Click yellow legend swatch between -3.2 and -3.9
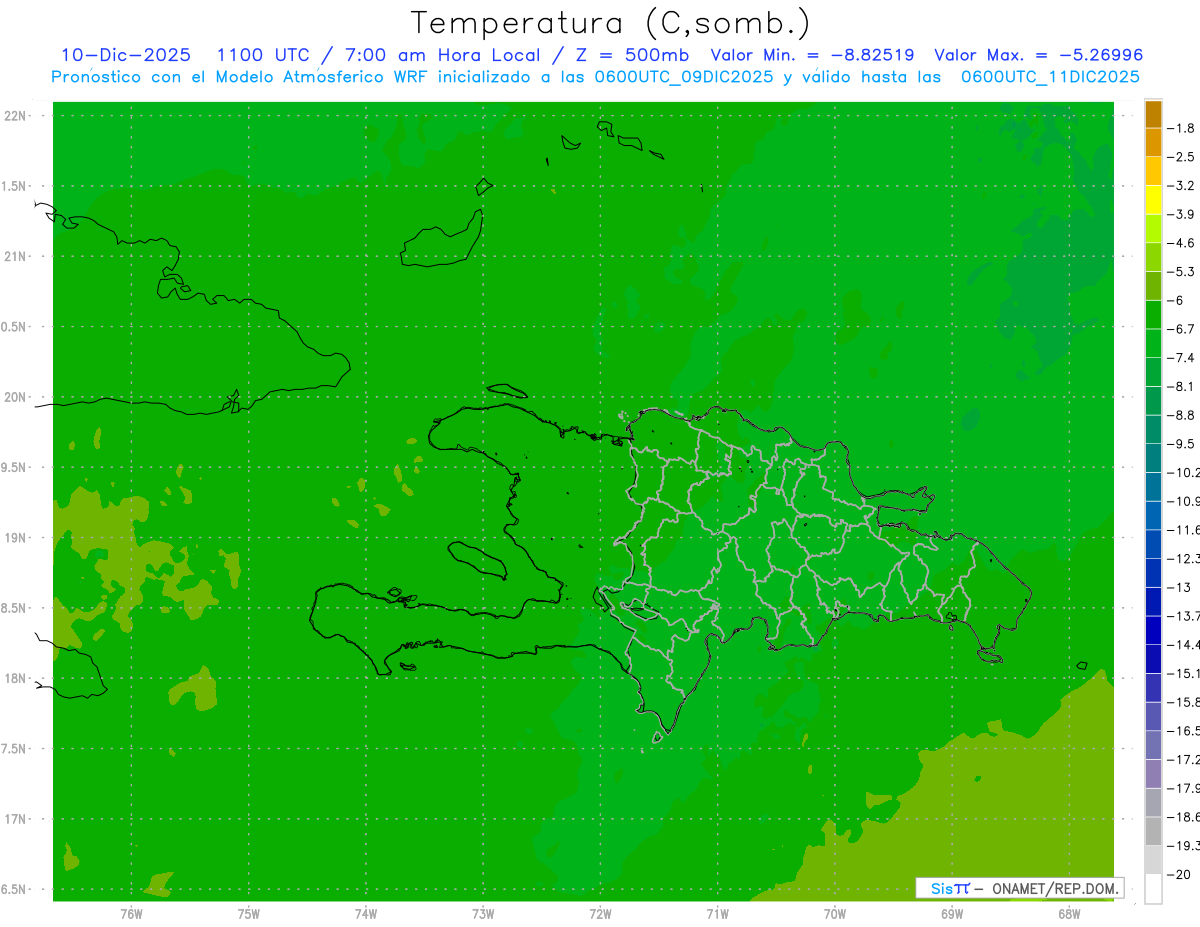Image resolution: width=1200 pixels, height=927 pixels. coord(1153,200)
